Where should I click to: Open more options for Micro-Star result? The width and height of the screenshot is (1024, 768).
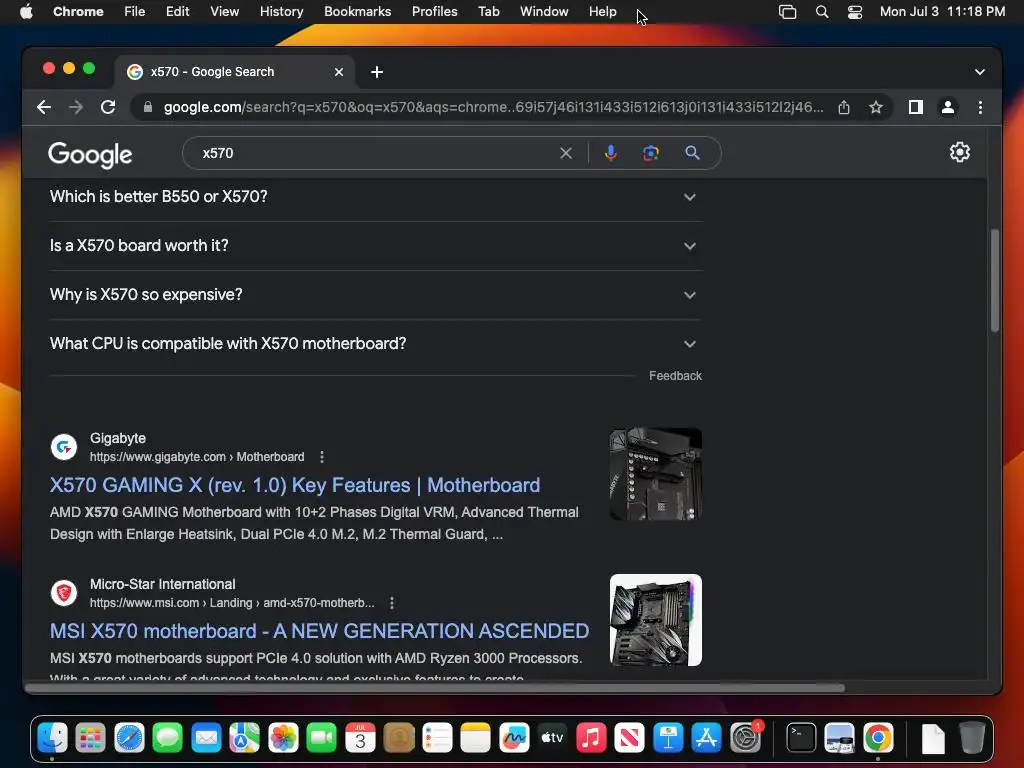pos(392,603)
